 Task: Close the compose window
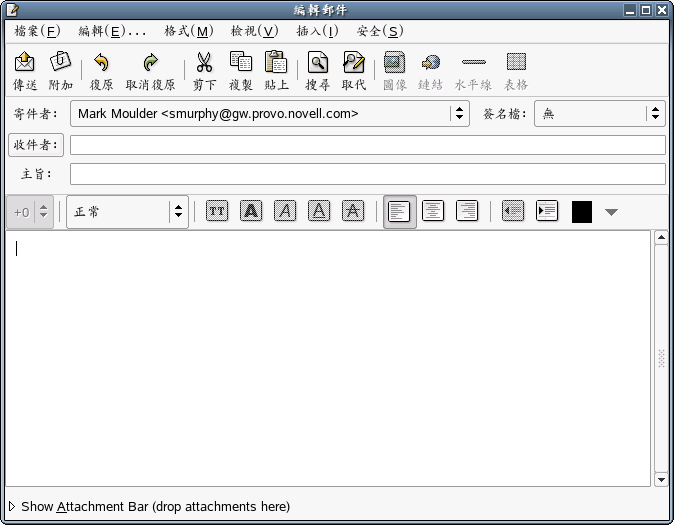pos(662,10)
